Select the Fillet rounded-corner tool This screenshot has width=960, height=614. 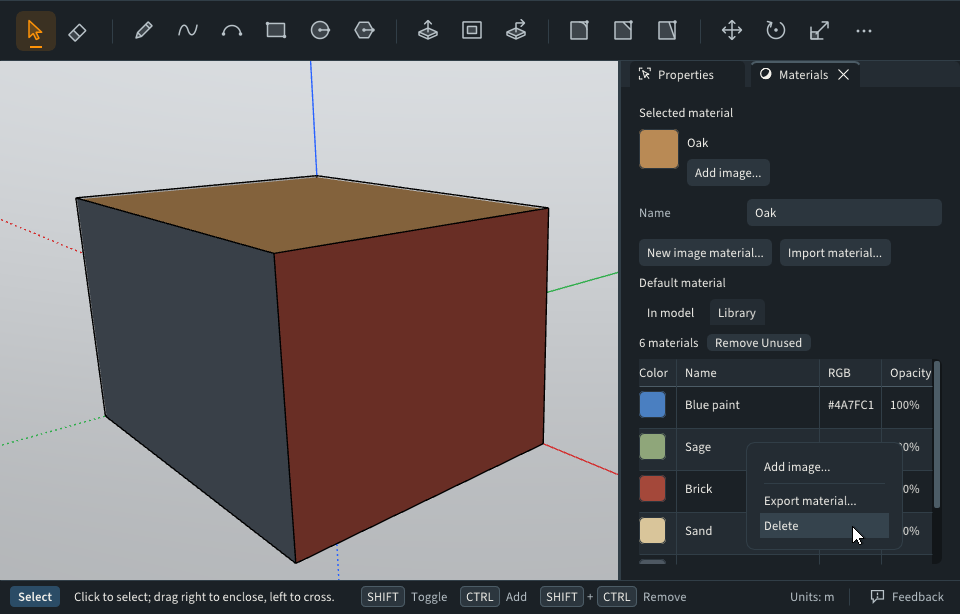579,31
